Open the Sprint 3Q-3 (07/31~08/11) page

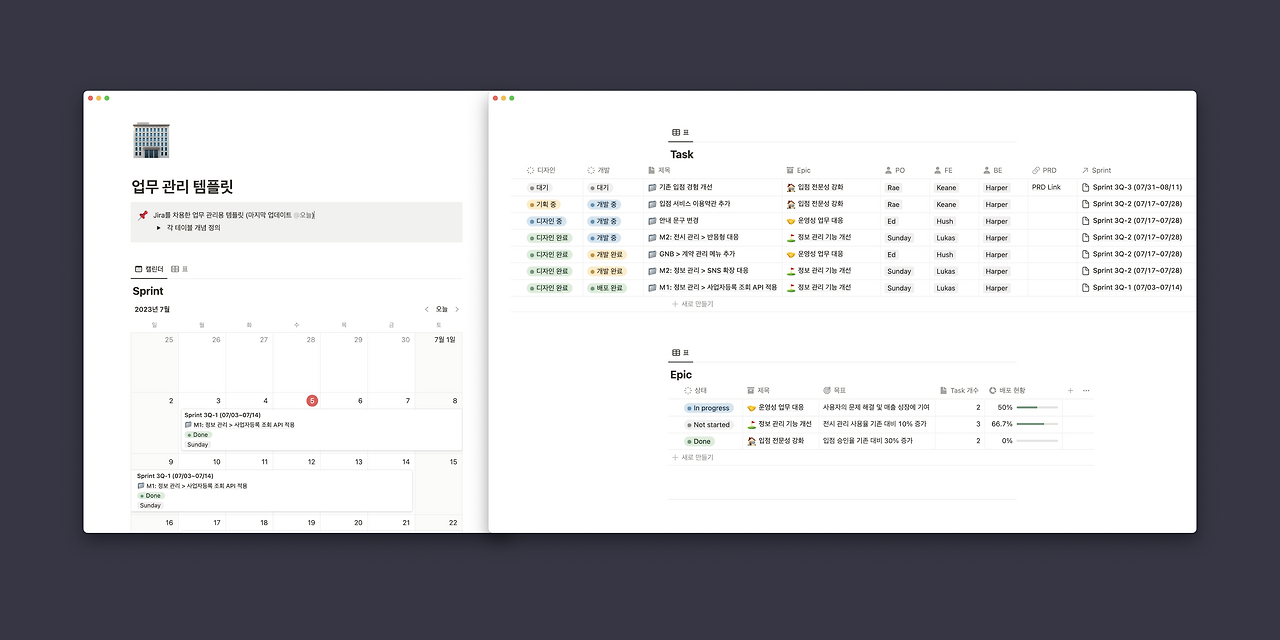click(x=1137, y=187)
